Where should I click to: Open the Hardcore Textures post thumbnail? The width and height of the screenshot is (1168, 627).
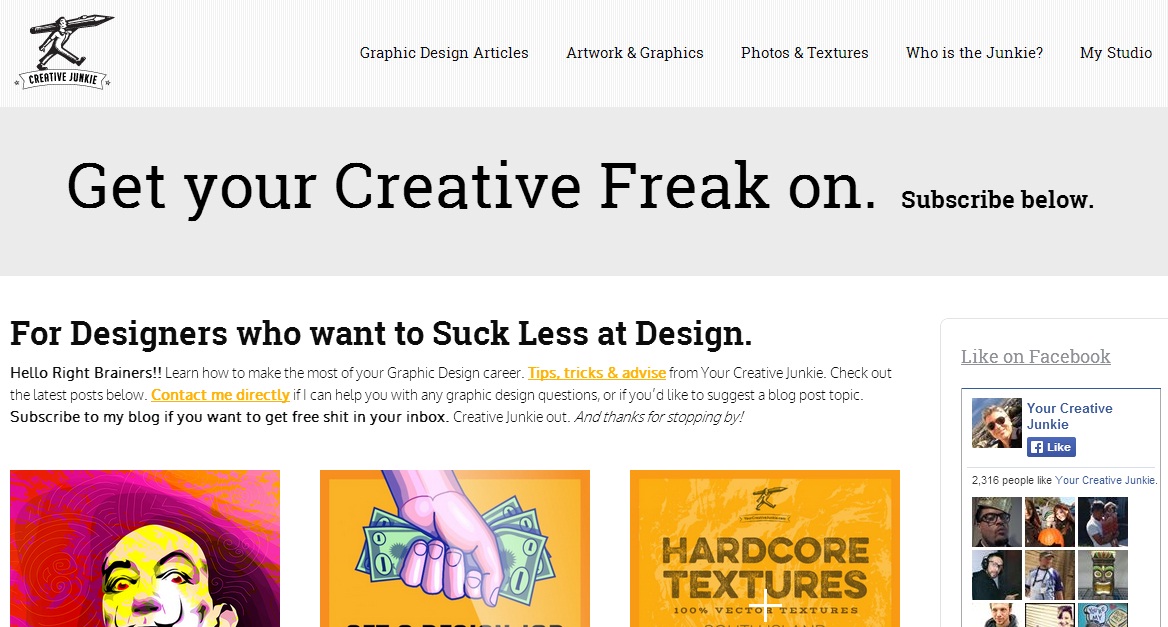point(765,548)
